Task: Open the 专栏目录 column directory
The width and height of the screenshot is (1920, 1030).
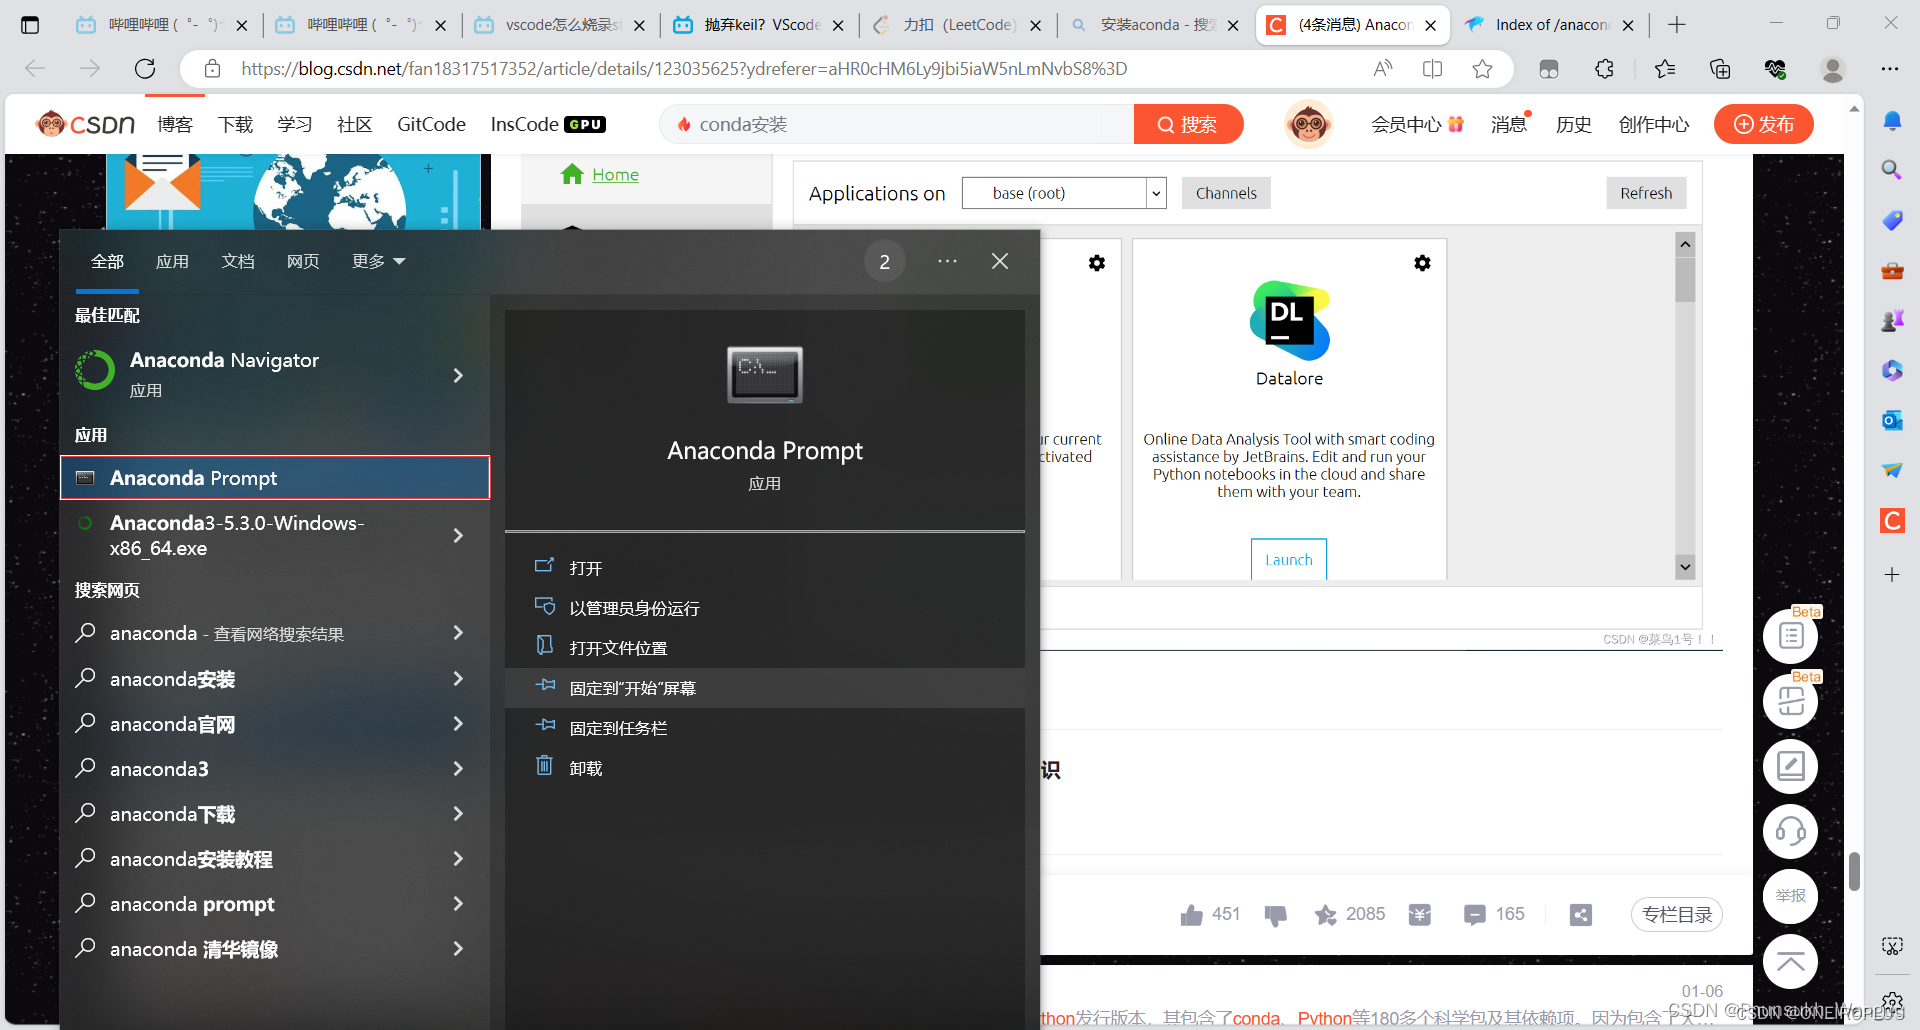Action: tap(1677, 914)
